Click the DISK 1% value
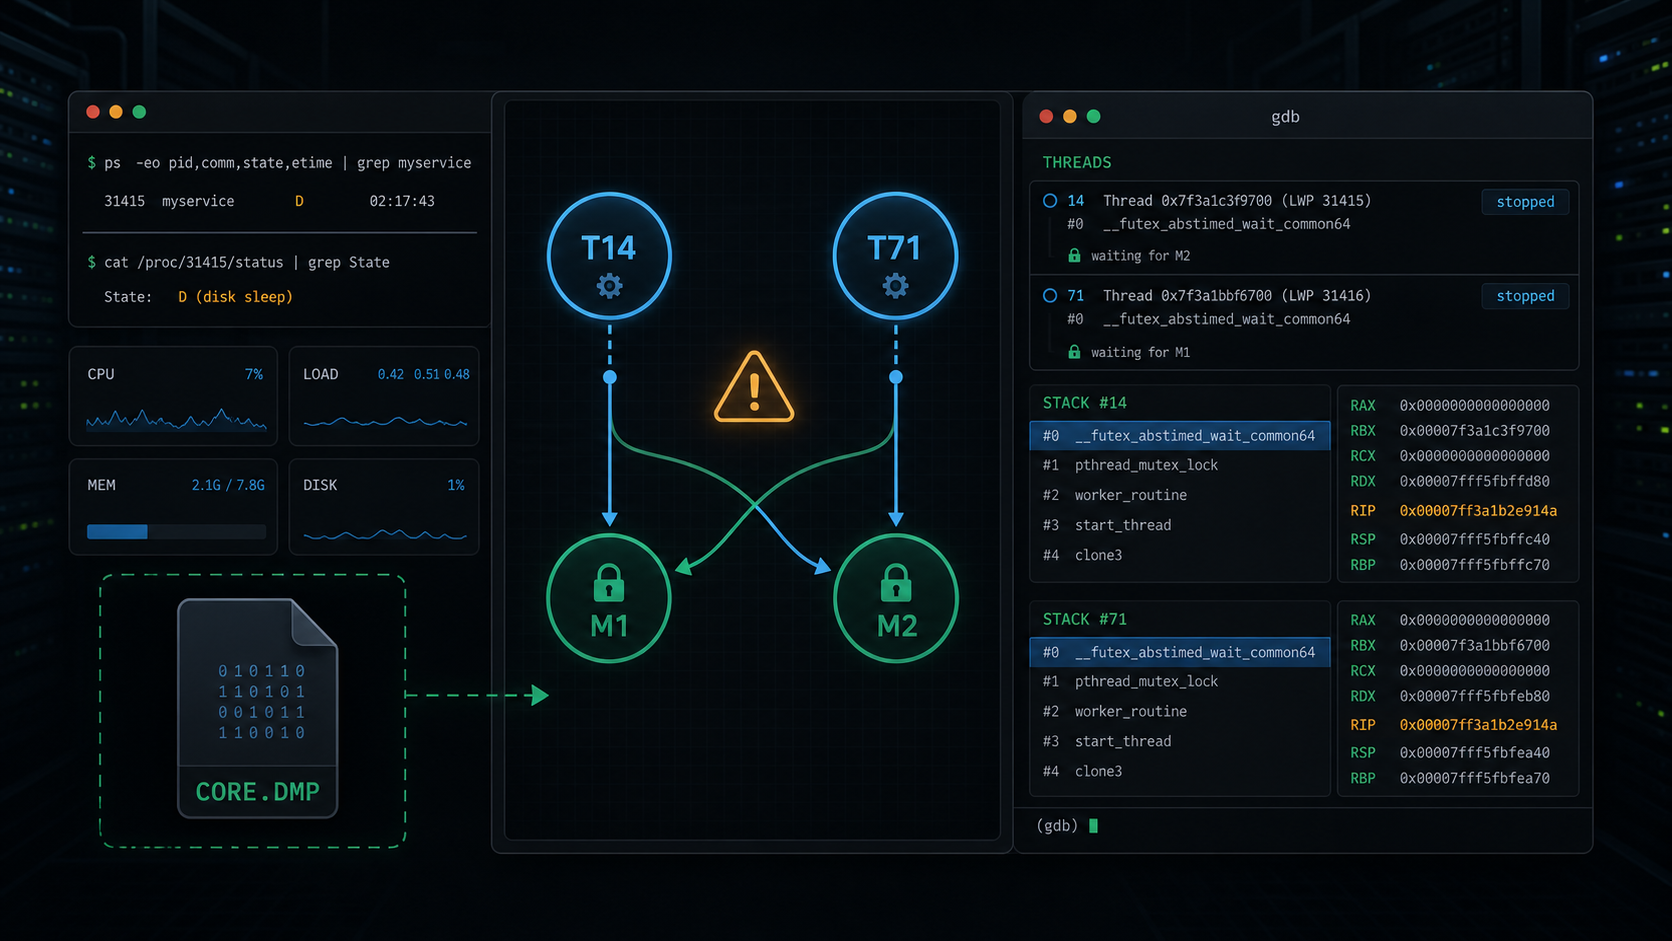Viewport: 1672px width, 941px height. [x=456, y=485]
